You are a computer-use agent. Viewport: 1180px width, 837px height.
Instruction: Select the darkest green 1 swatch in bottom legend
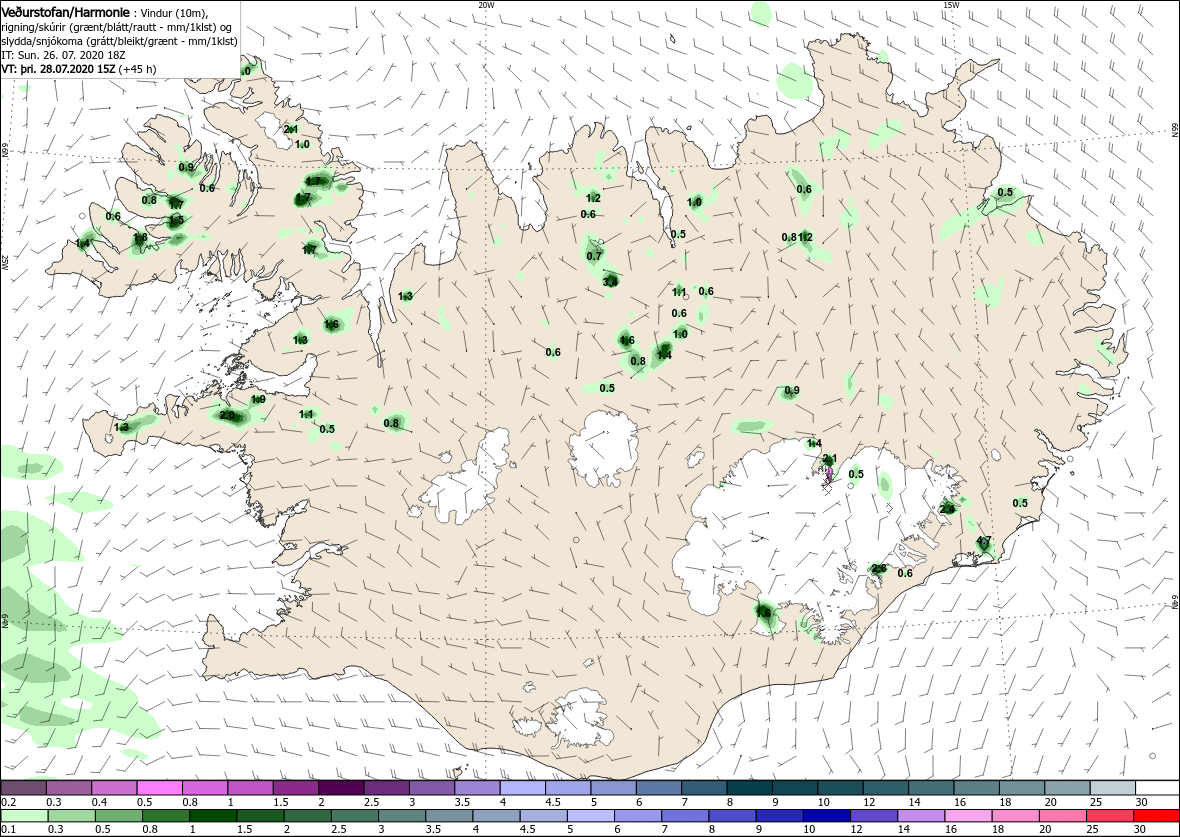pos(212,816)
